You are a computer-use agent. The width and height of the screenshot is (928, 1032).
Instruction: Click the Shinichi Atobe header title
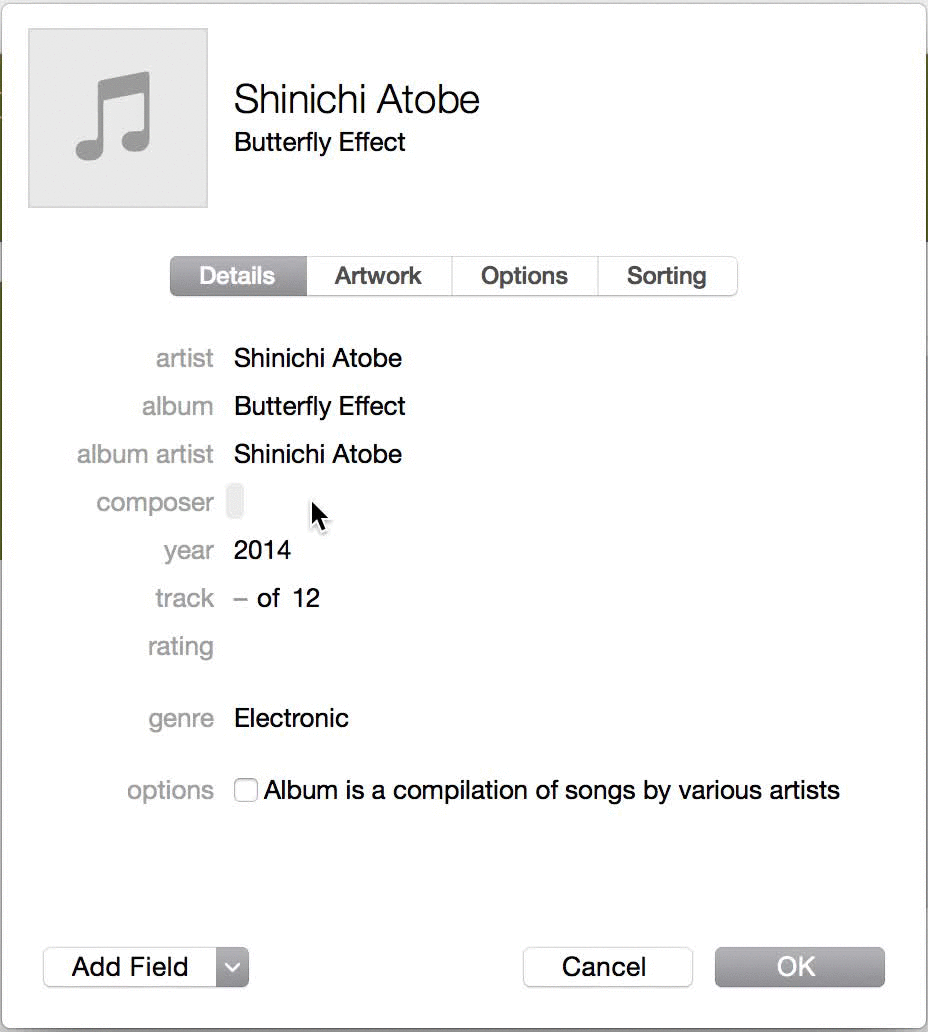coord(357,99)
